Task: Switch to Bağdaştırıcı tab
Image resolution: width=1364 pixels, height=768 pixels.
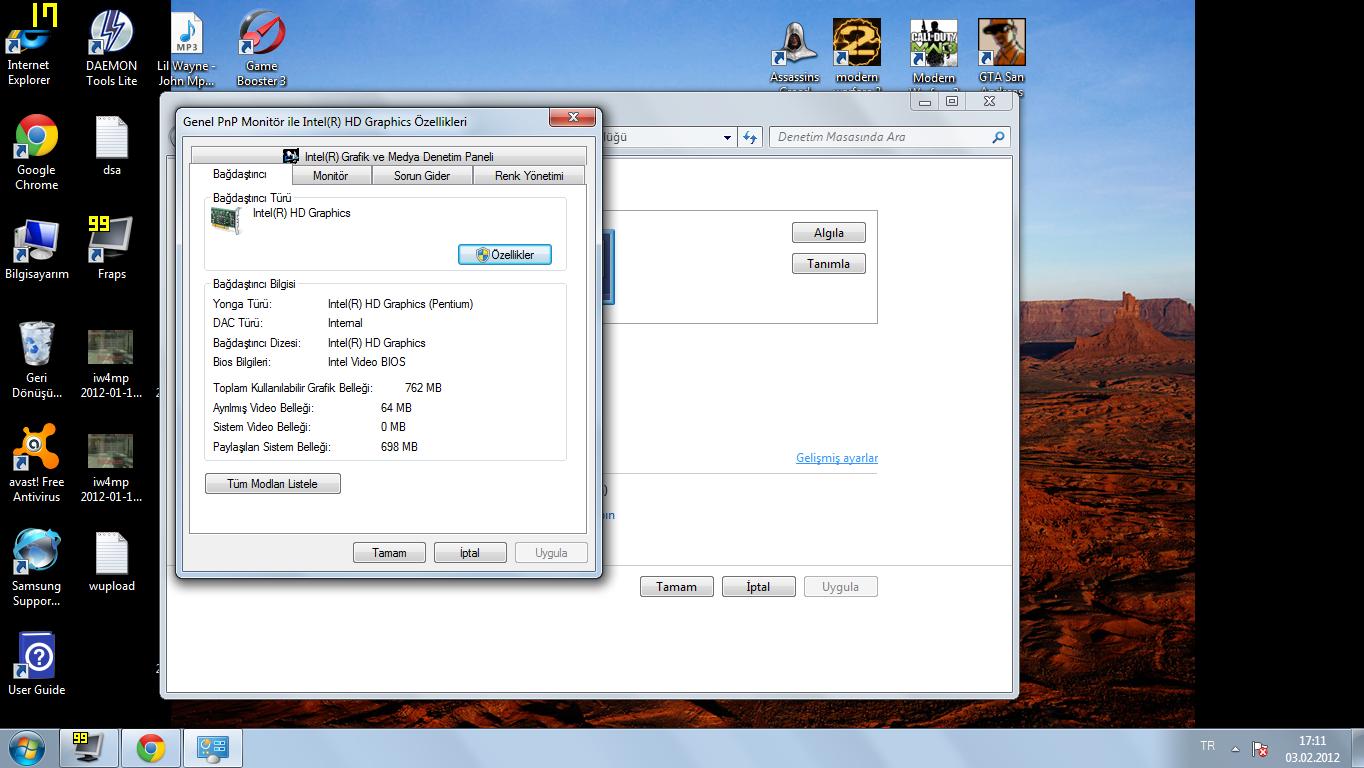Action: click(239, 175)
